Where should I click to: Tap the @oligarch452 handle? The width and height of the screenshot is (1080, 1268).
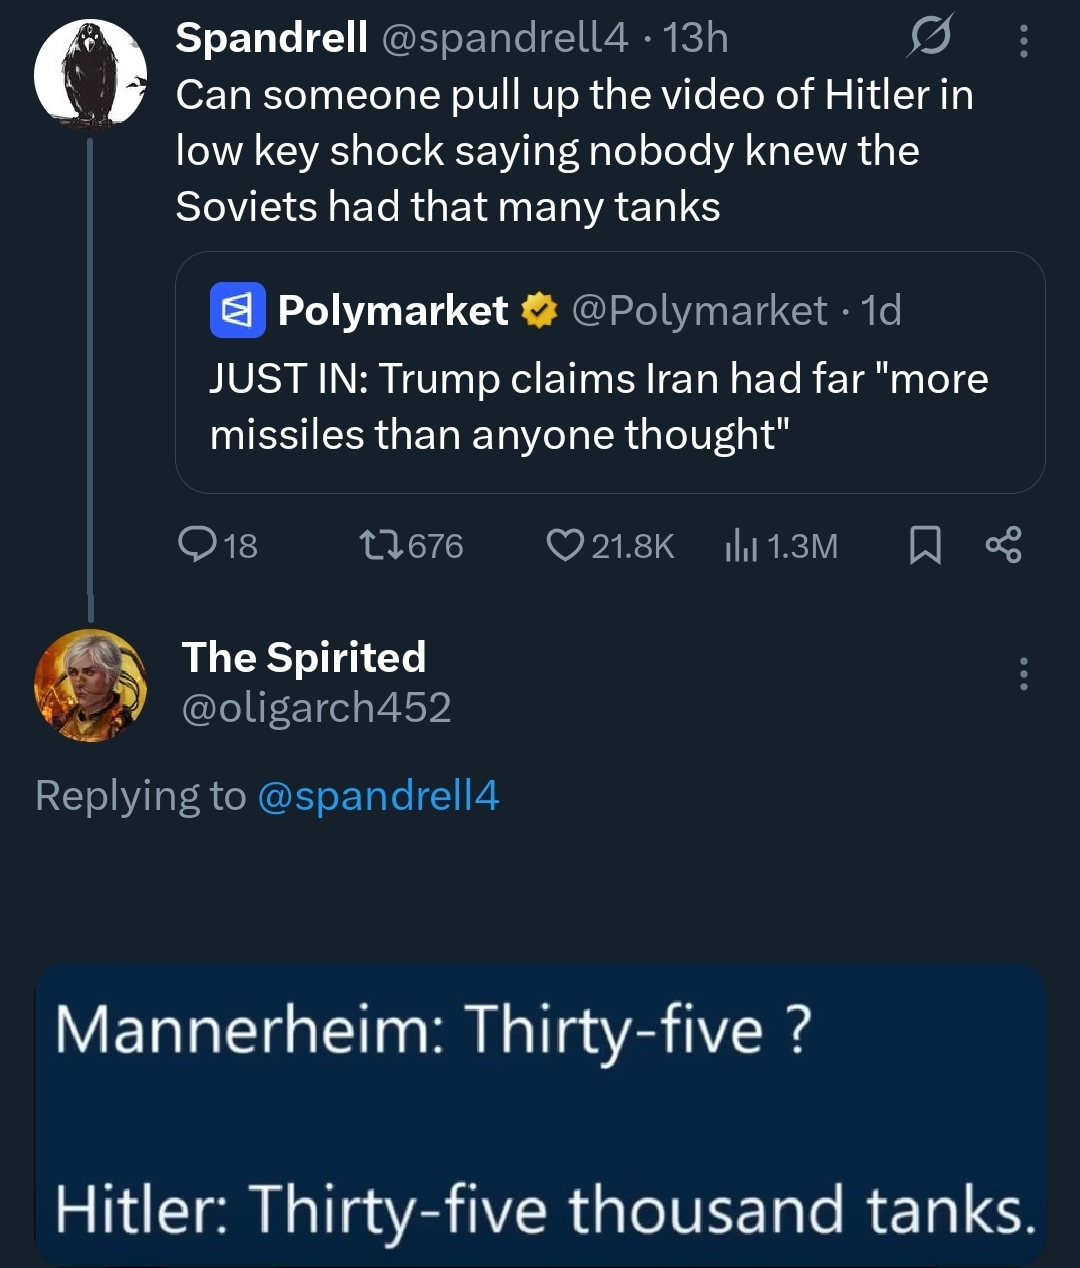pos(316,708)
